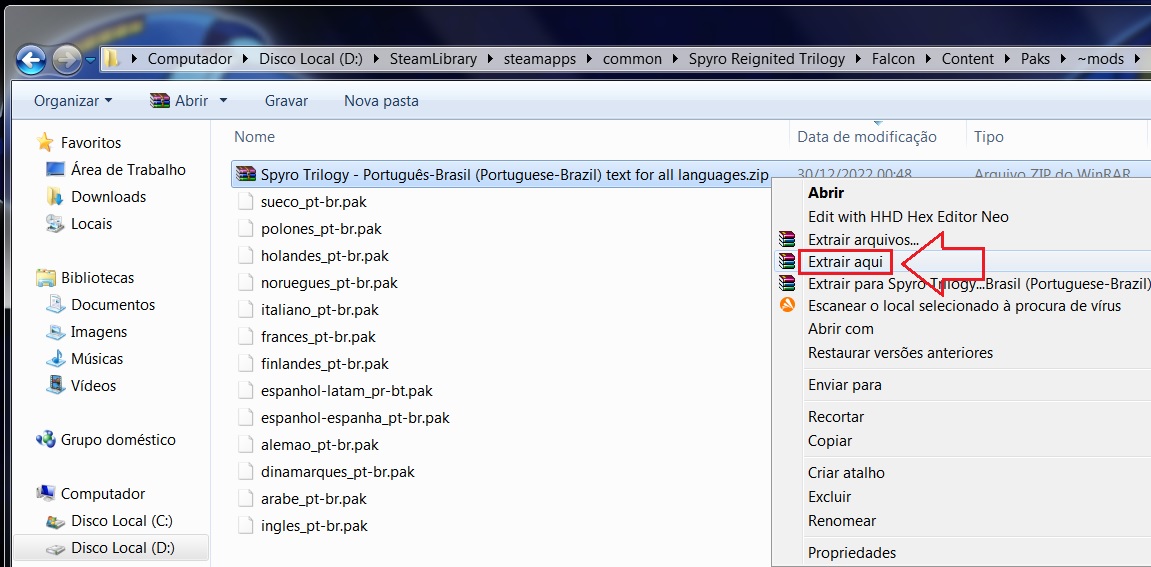This screenshot has height=567, width=1151.
Task: Open Documentos library in sidebar
Action: [112, 304]
